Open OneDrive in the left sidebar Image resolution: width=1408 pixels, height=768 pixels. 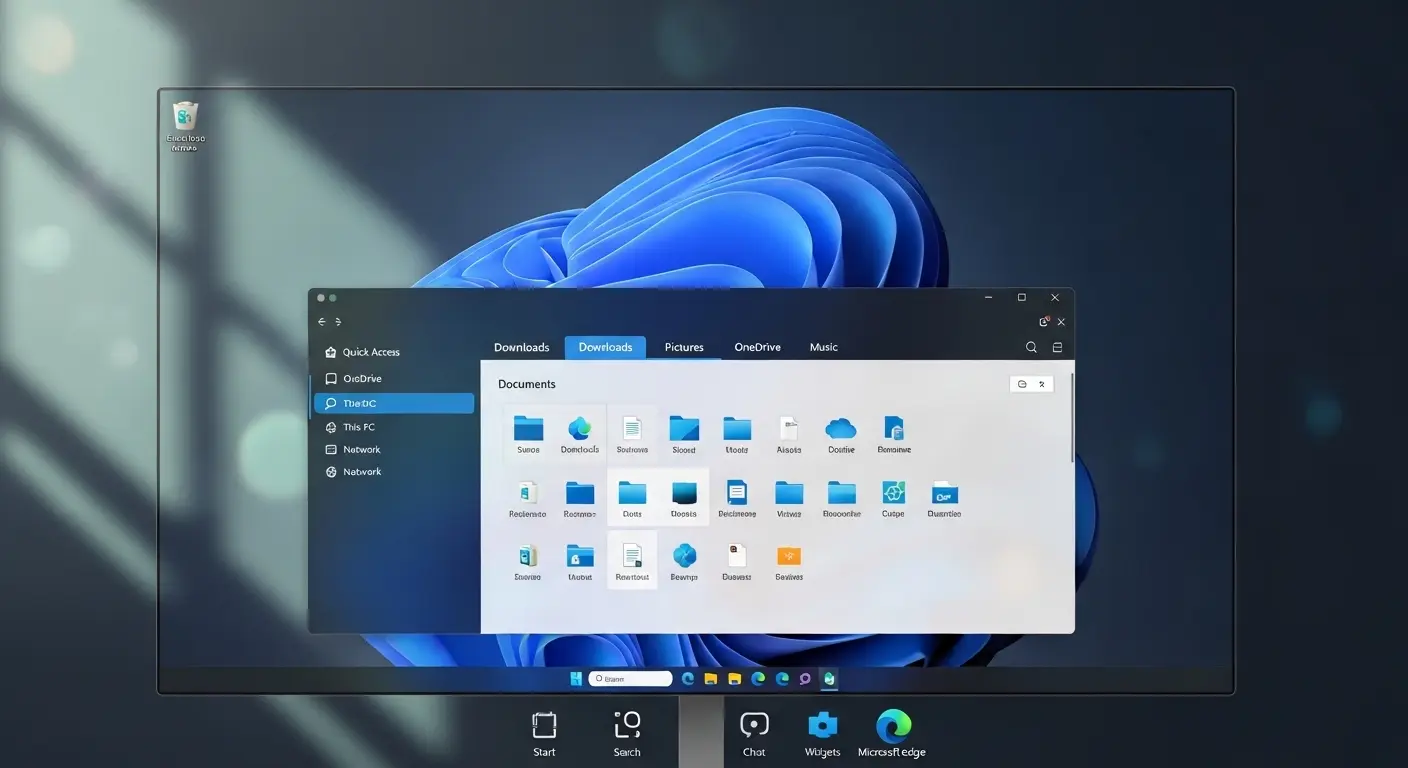[x=353, y=379]
